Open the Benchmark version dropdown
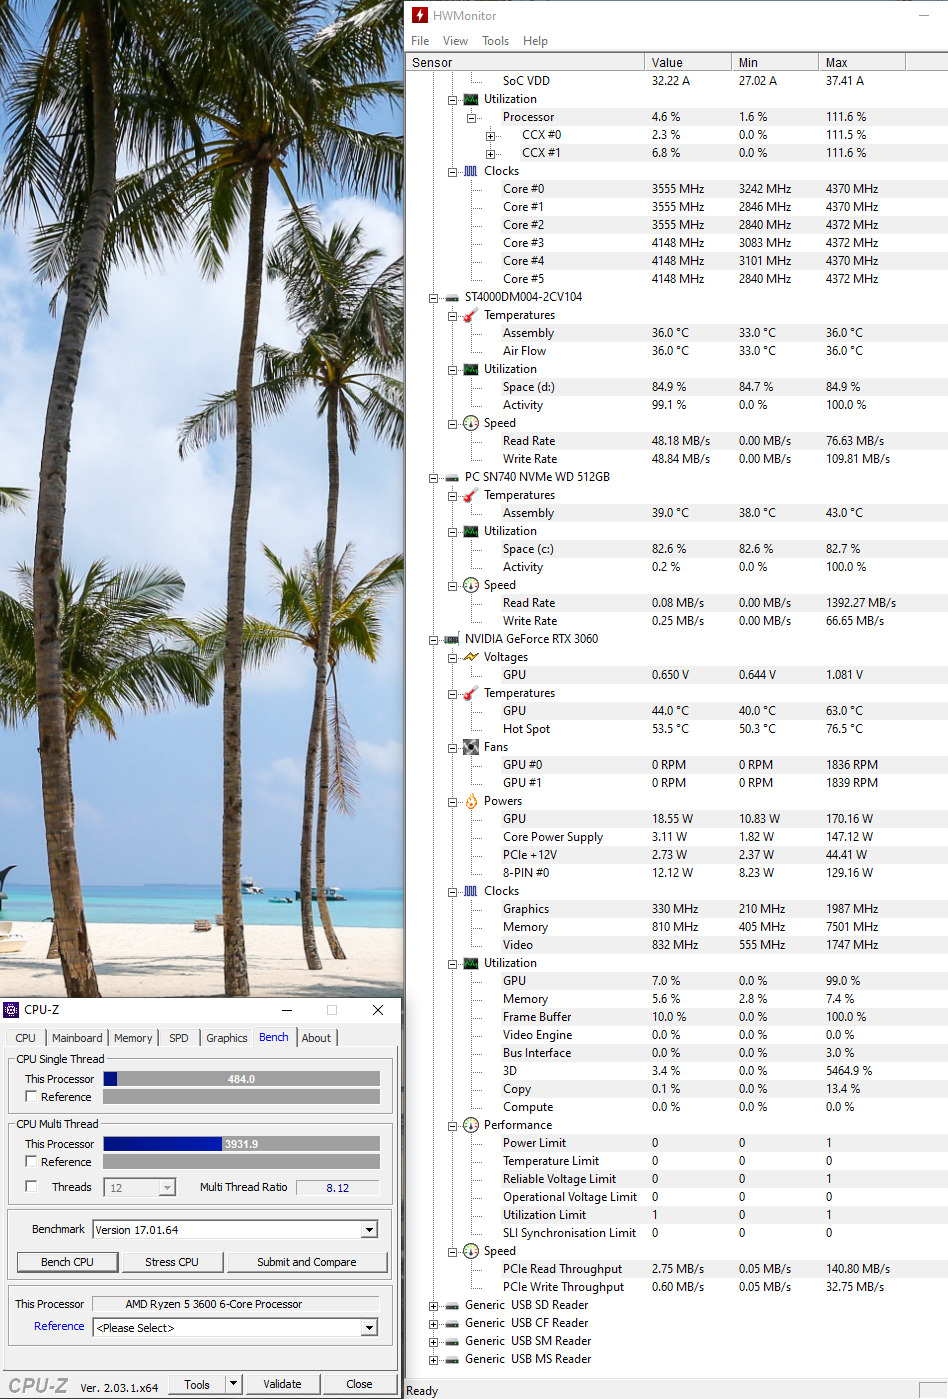 (x=369, y=1230)
